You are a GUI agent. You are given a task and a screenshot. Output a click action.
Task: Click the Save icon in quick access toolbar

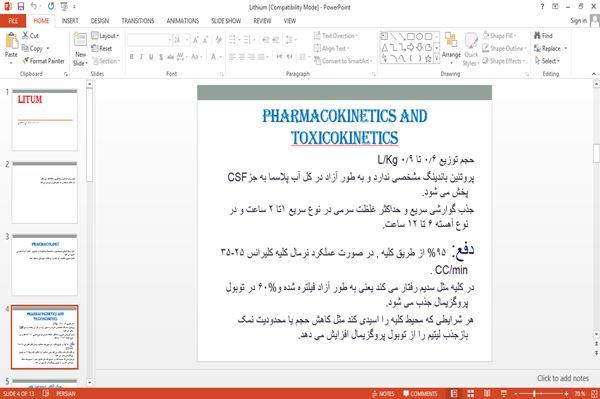21,7
